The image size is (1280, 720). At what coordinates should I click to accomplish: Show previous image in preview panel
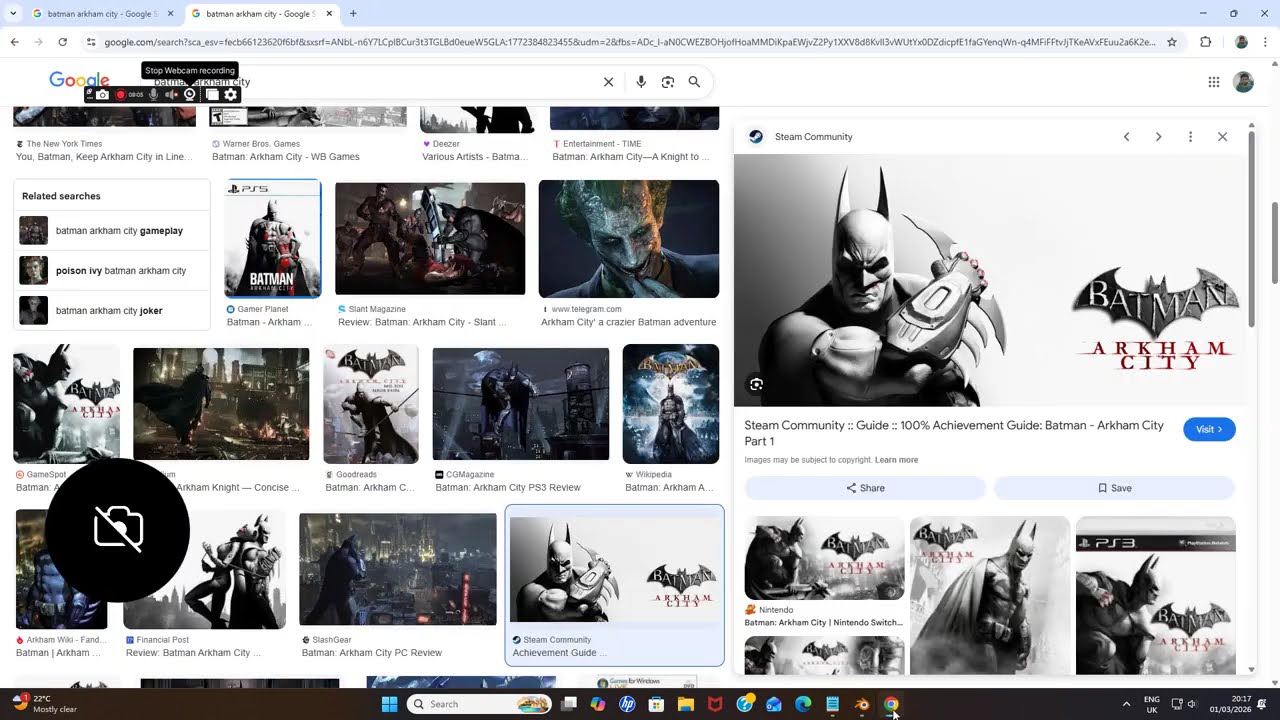[1126, 137]
